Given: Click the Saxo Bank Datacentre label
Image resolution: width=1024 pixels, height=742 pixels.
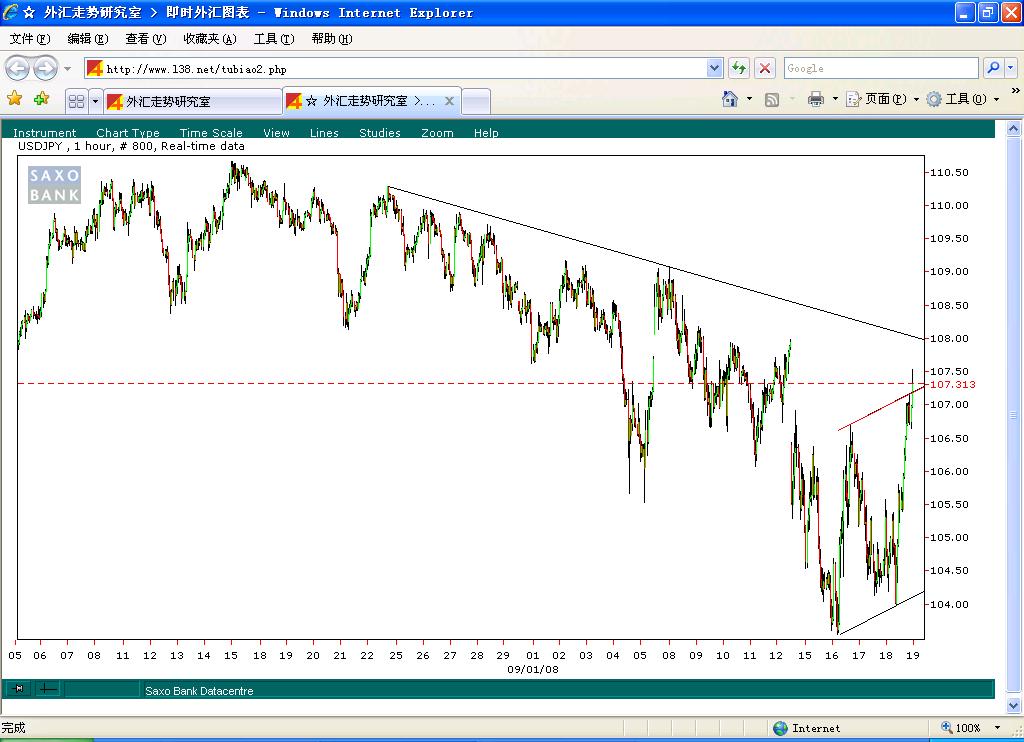Looking at the screenshot, I should 199,690.
